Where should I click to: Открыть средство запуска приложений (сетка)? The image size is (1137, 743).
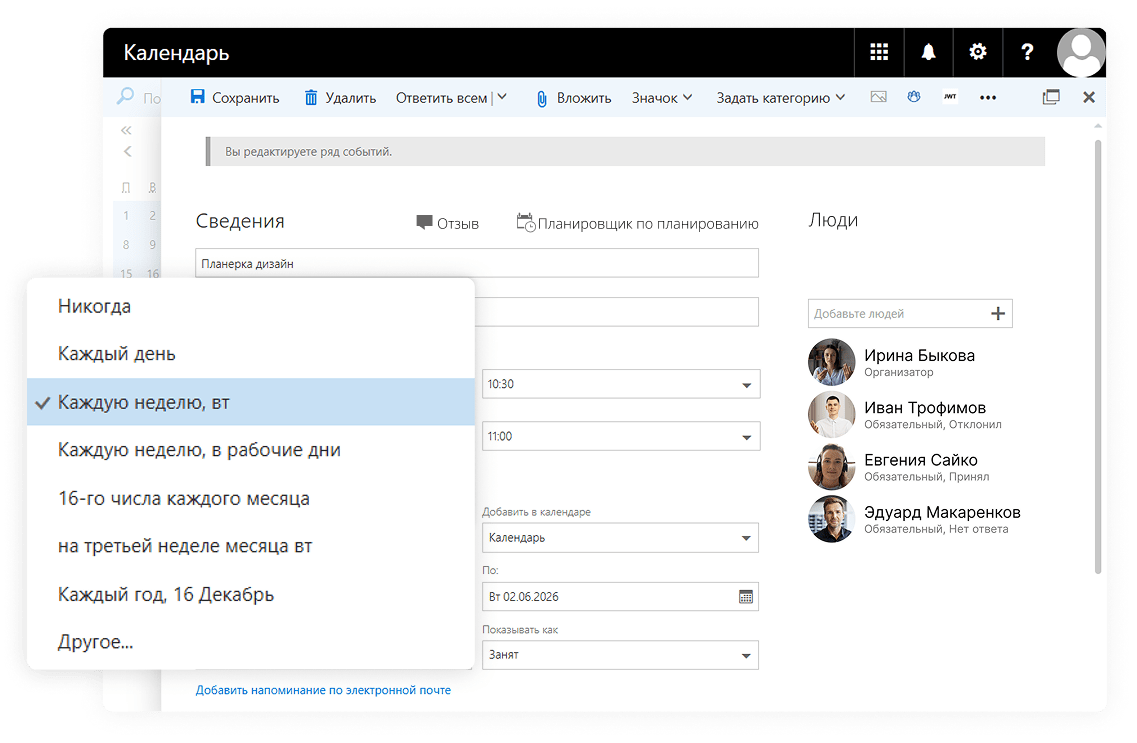point(878,51)
